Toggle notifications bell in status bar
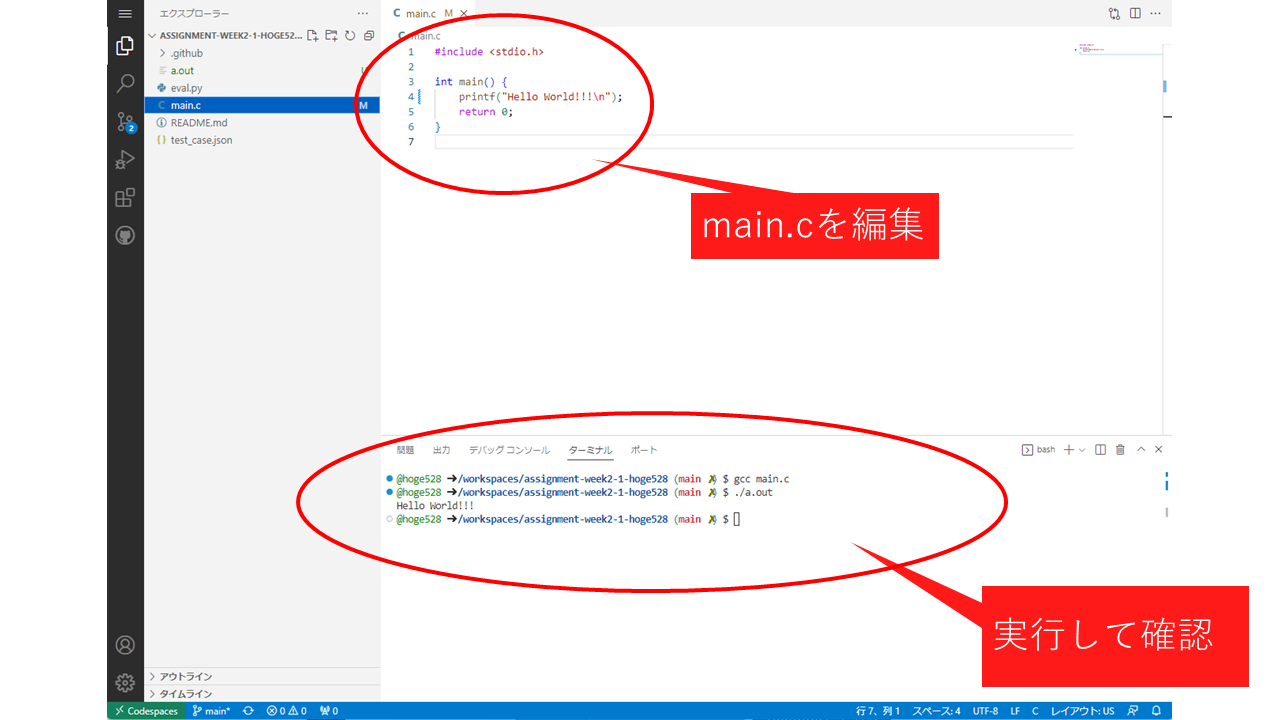1280x720 pixels. pyautogui.click(x=1155, y=711)
